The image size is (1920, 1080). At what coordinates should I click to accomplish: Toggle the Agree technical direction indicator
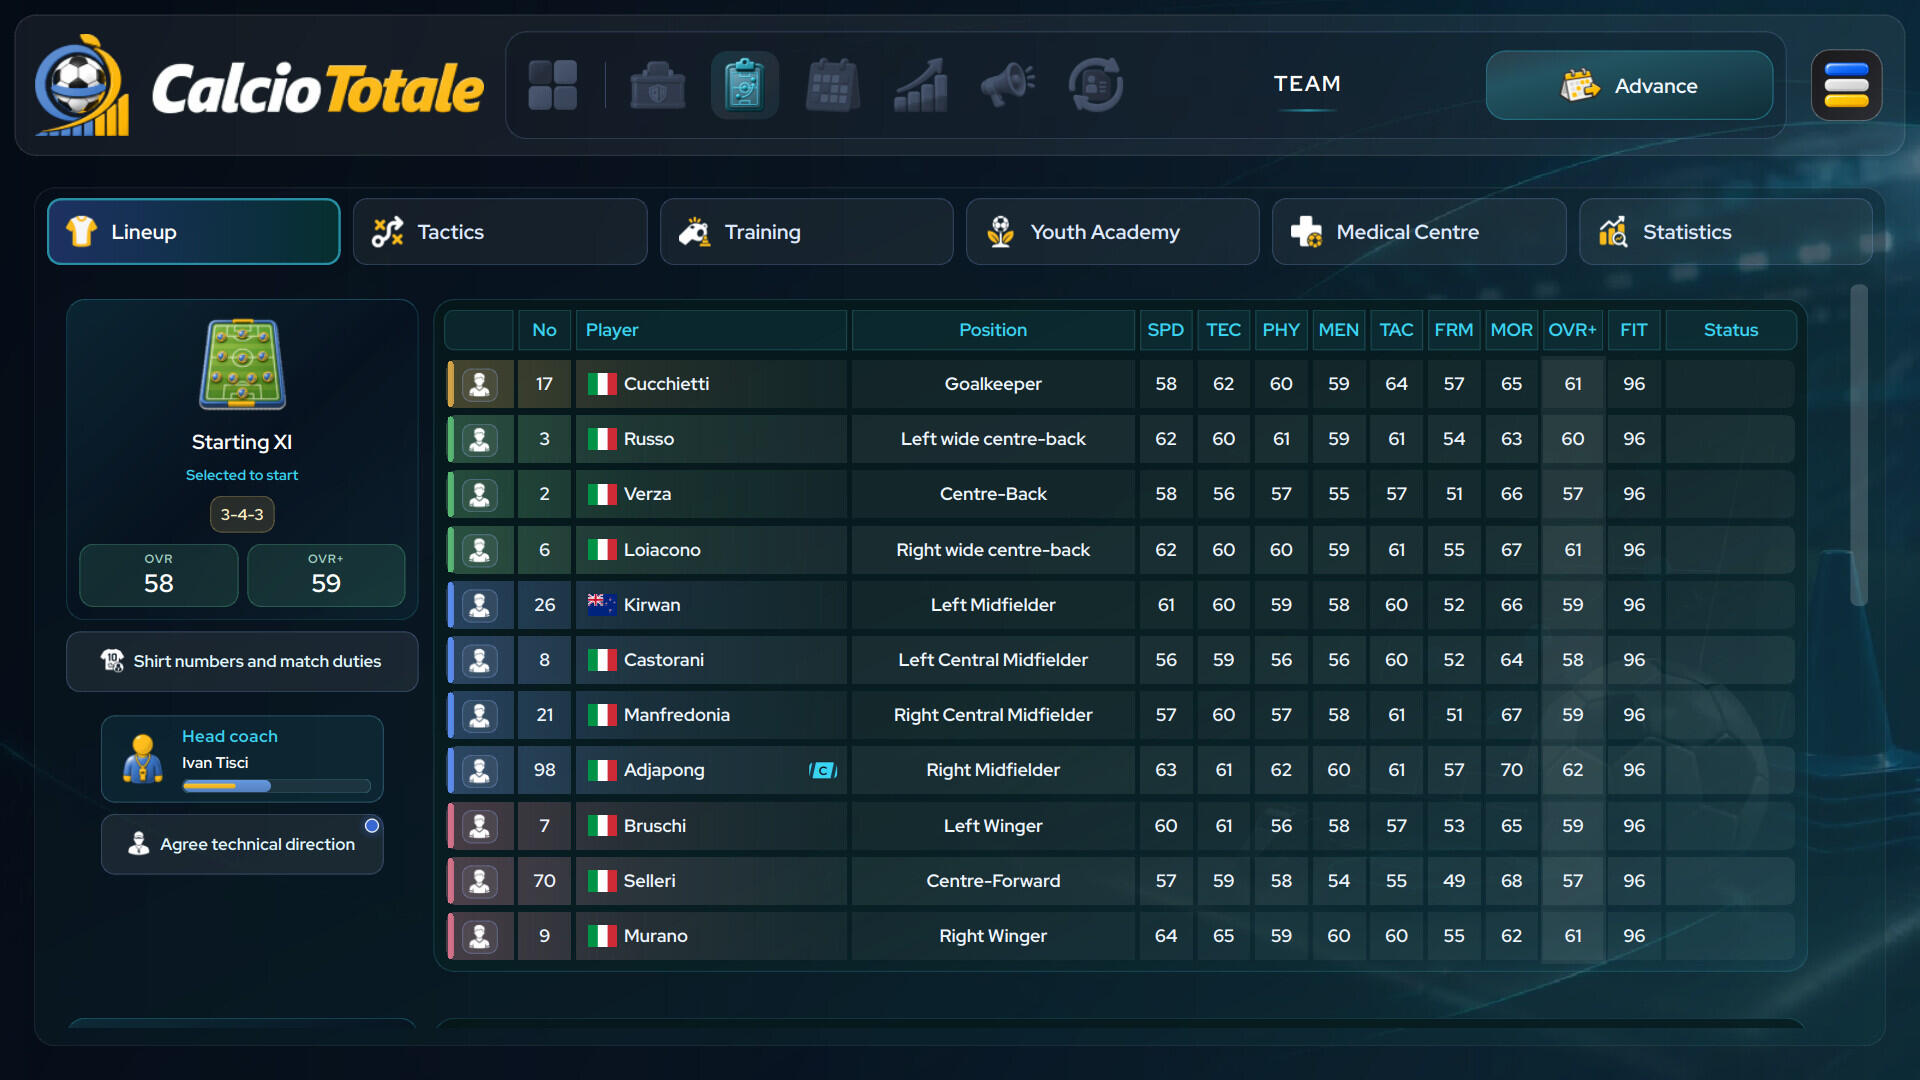click(372, 826)
